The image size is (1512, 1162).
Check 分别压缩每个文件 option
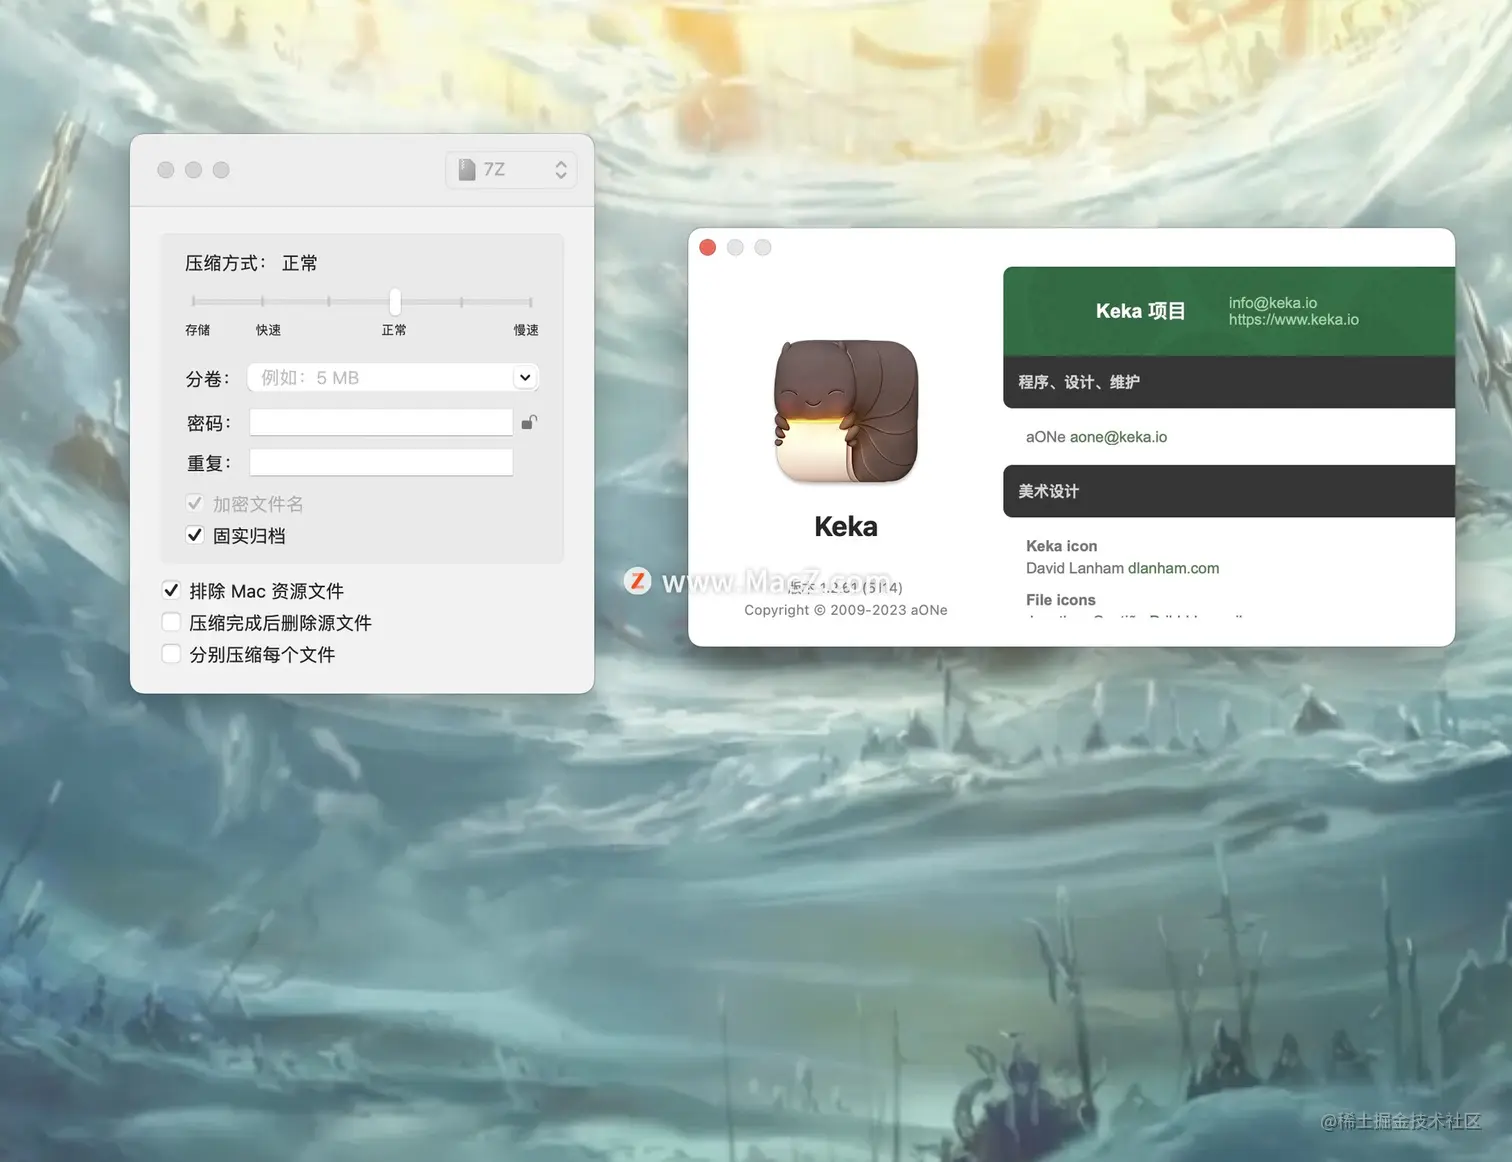pos(171,653)
